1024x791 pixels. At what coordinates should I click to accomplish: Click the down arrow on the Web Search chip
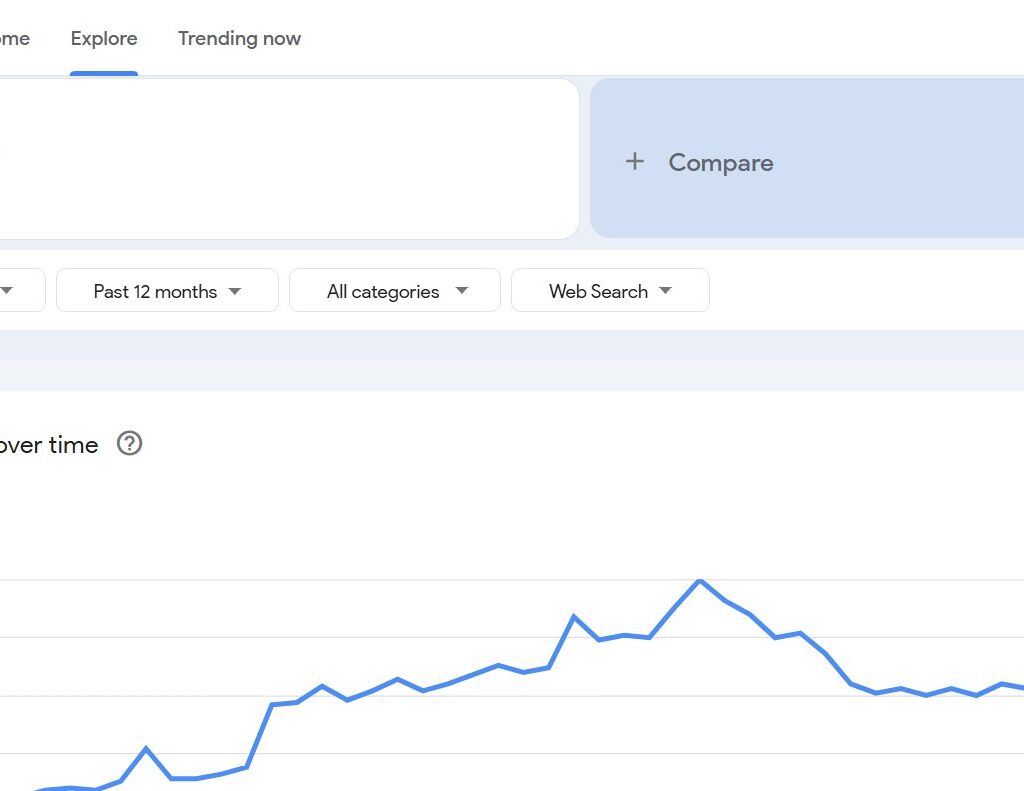click(666, 291)
